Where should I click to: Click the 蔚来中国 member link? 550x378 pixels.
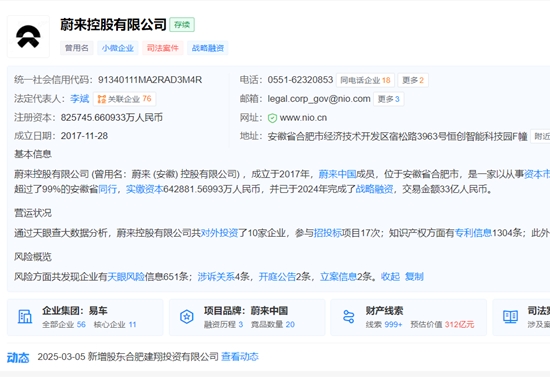pyautogui.click(x=337, y=174)
